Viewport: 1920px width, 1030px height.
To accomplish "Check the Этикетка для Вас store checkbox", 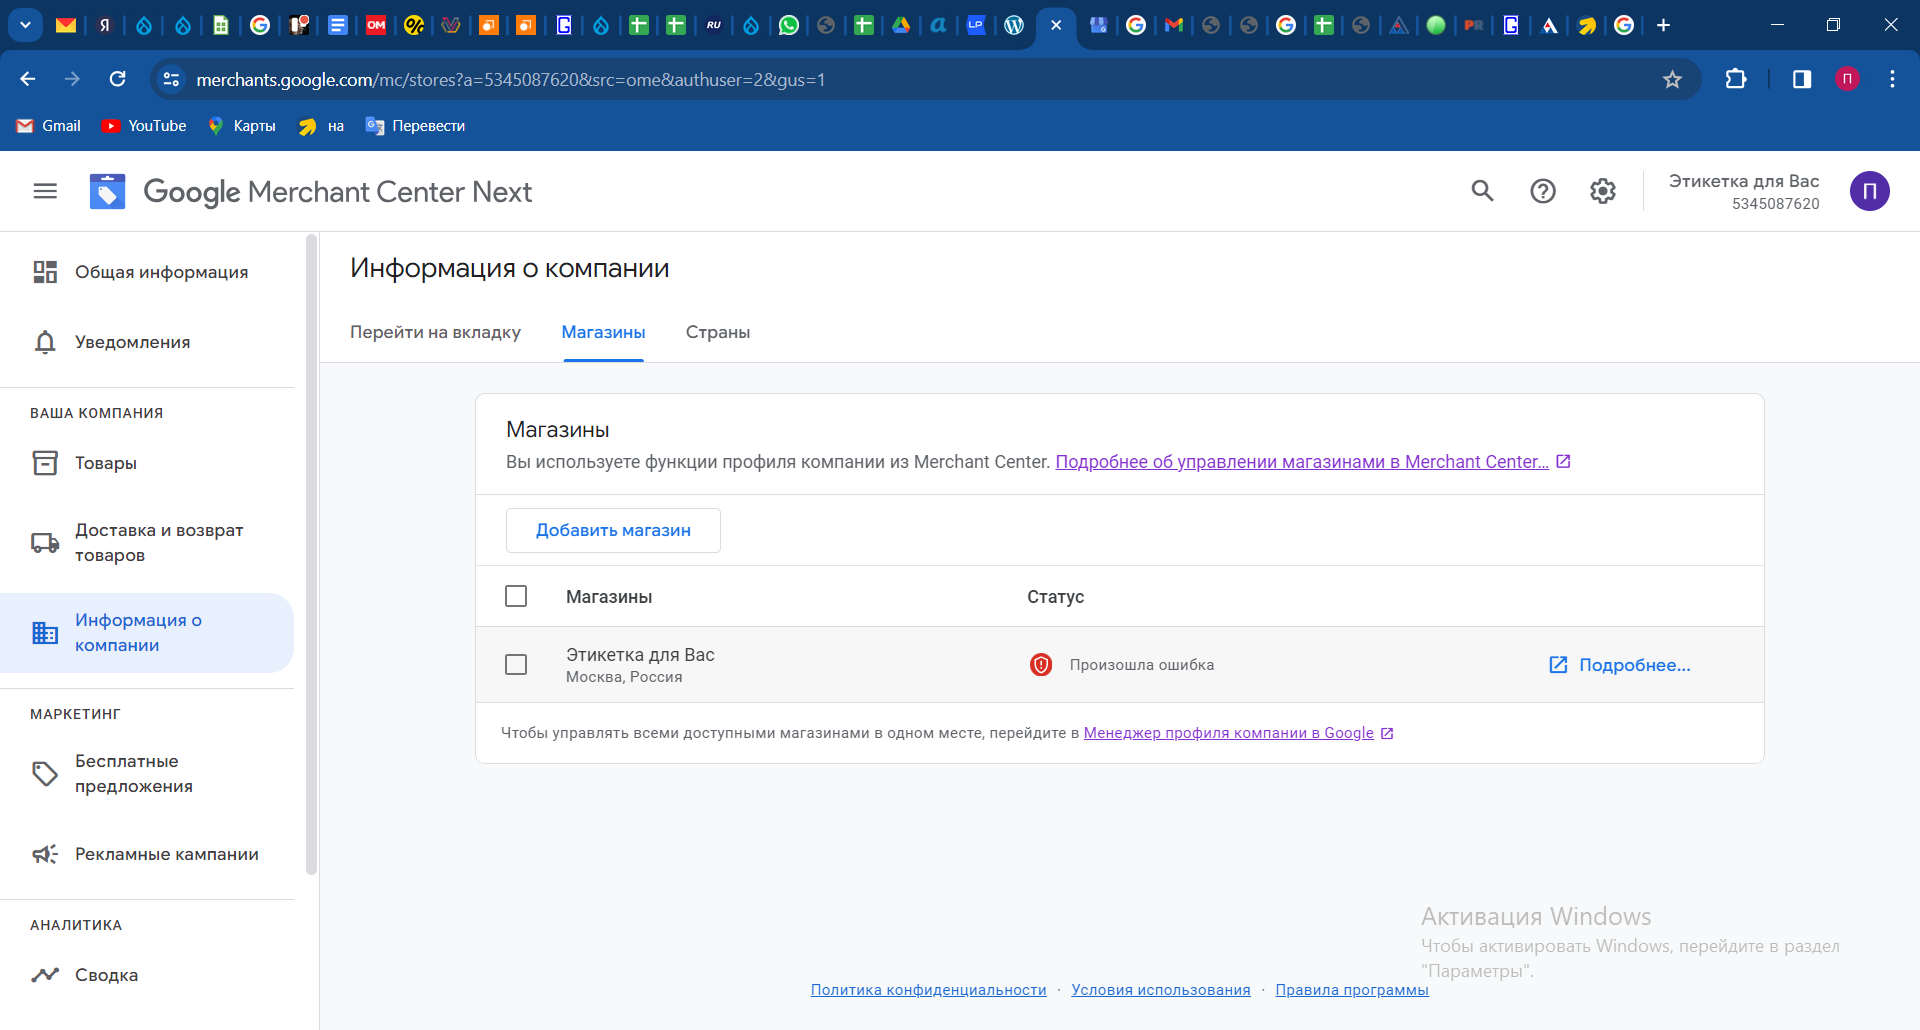I will [516, 664].
